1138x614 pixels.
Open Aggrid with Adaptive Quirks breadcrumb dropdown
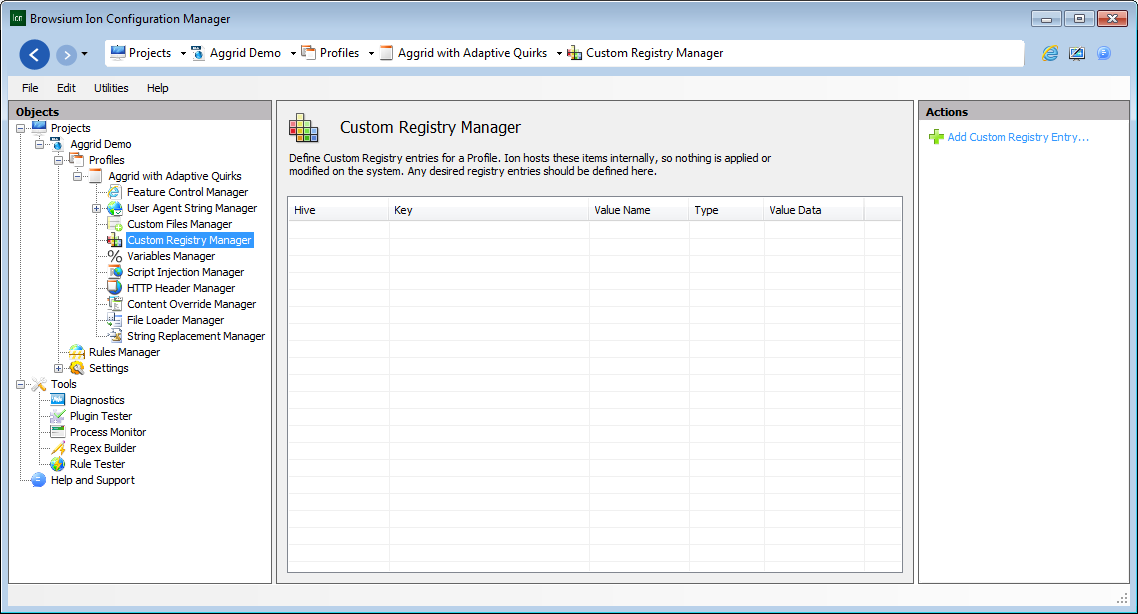coord(559,53)
